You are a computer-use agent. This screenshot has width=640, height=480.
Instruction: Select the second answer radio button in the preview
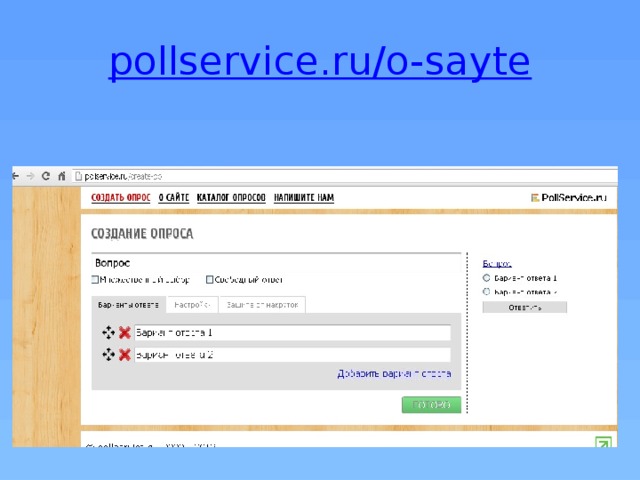[x=486, y=292]
